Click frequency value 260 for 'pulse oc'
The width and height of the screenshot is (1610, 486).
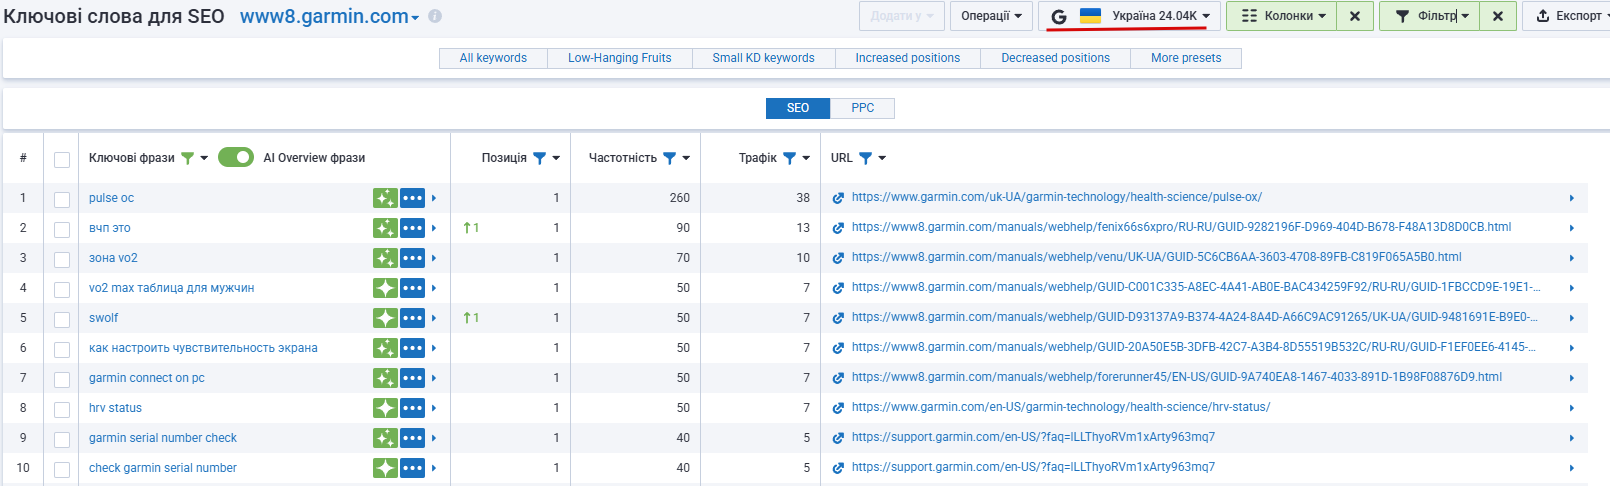680,198
